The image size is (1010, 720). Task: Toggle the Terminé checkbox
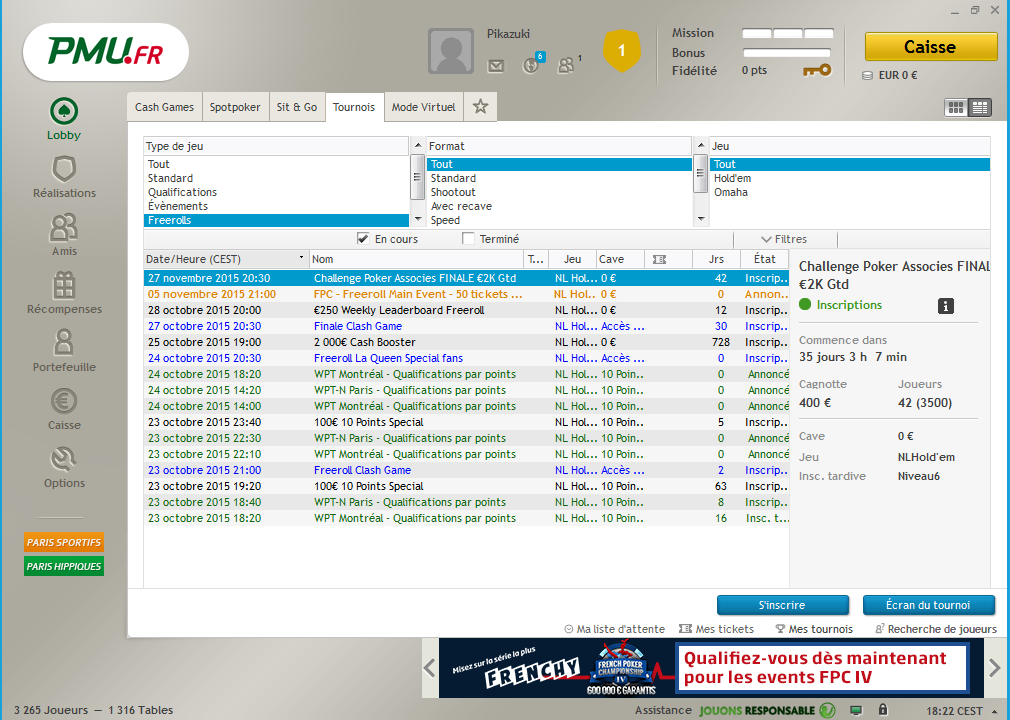tap(468, 239)
